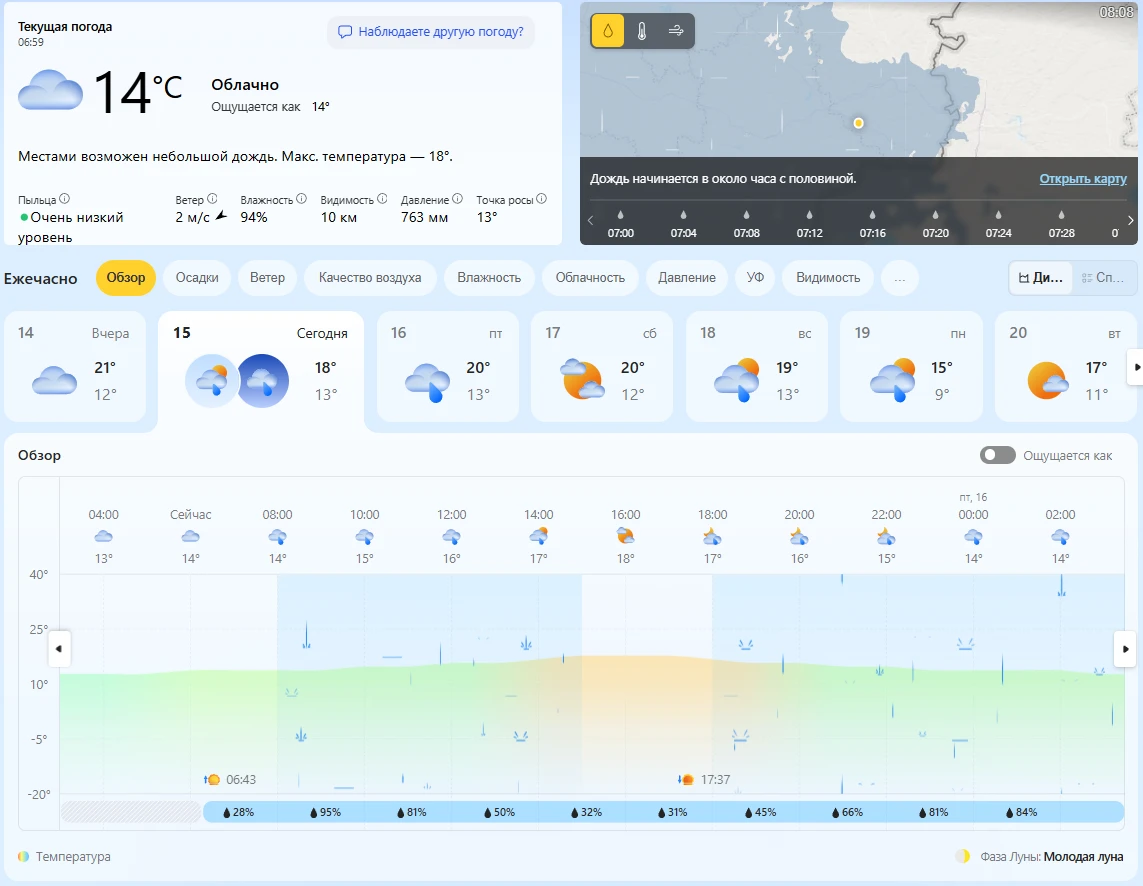This screenshot has width=1143, height=886.
Task: Click info icon next to Видимость
Action: (382, 198)
